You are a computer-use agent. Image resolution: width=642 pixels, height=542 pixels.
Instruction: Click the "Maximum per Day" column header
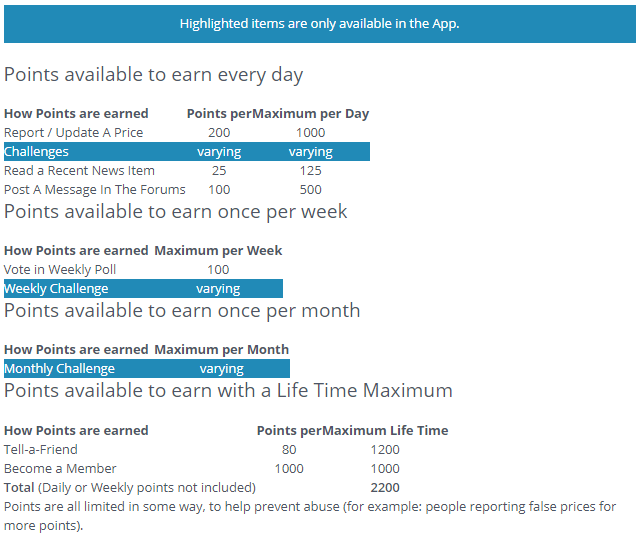(x=311, y=114)
